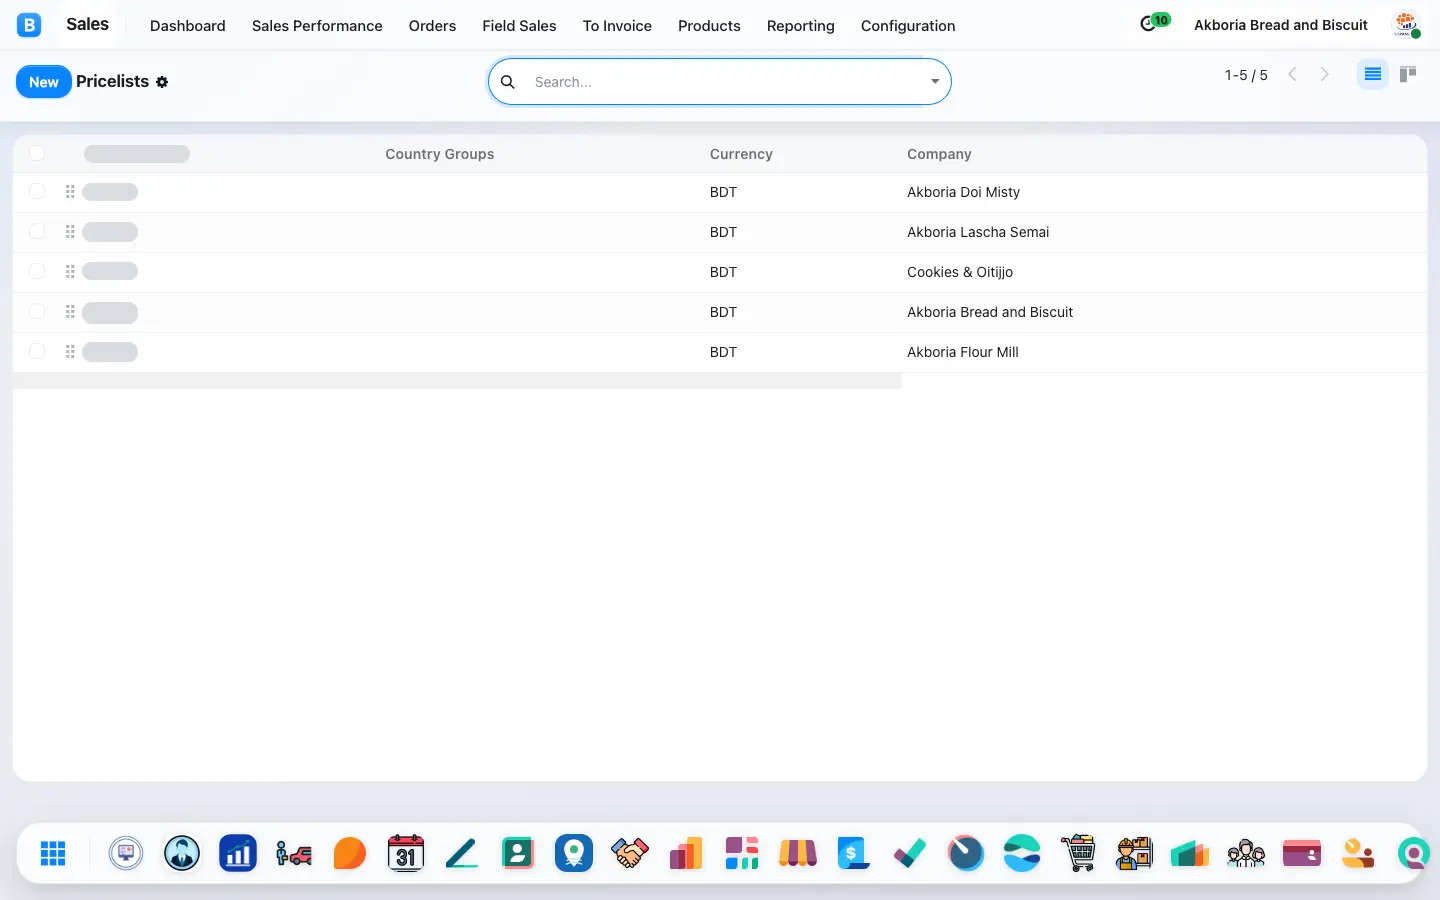
Task: Open the blue bar chart app in dock
Action: [238, 853]
